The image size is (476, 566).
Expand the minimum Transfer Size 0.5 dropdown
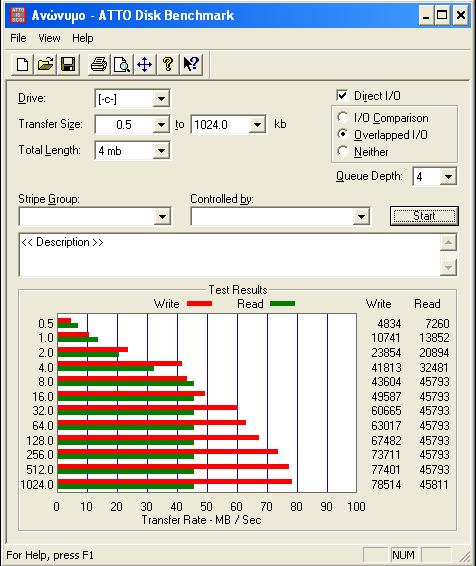tap(161, 125)
